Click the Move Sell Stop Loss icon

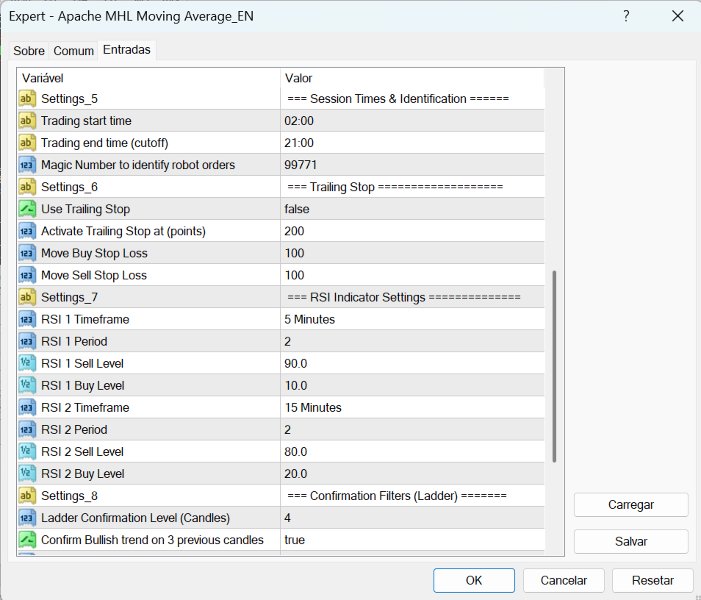coord(27,275)
